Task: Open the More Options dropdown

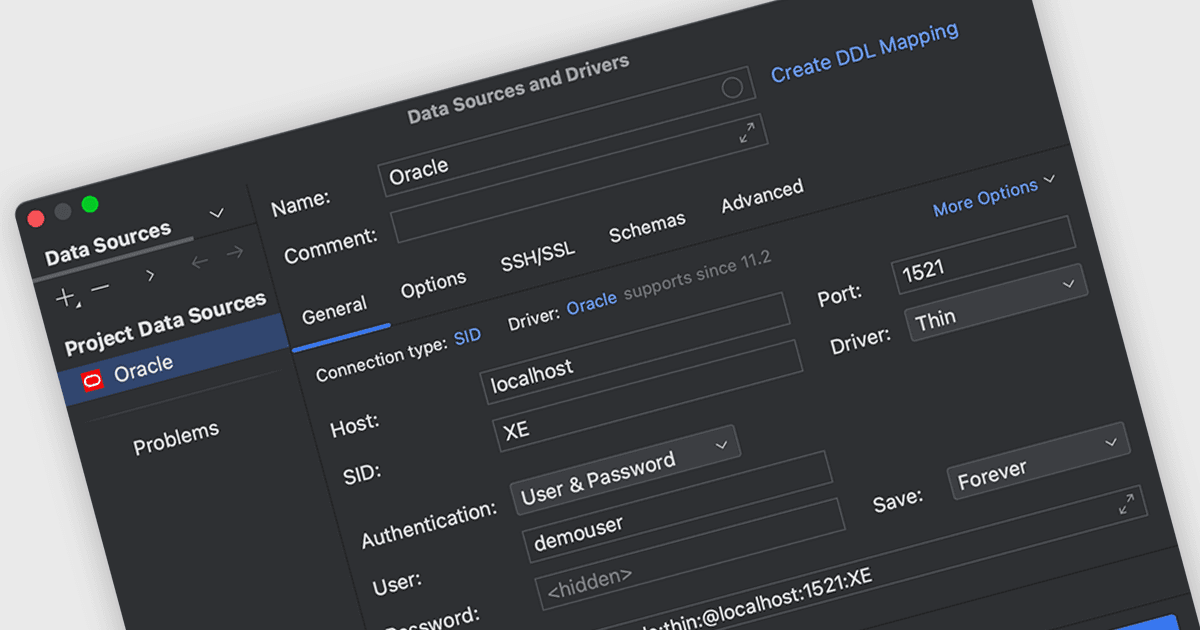Action: pos(993,196)
